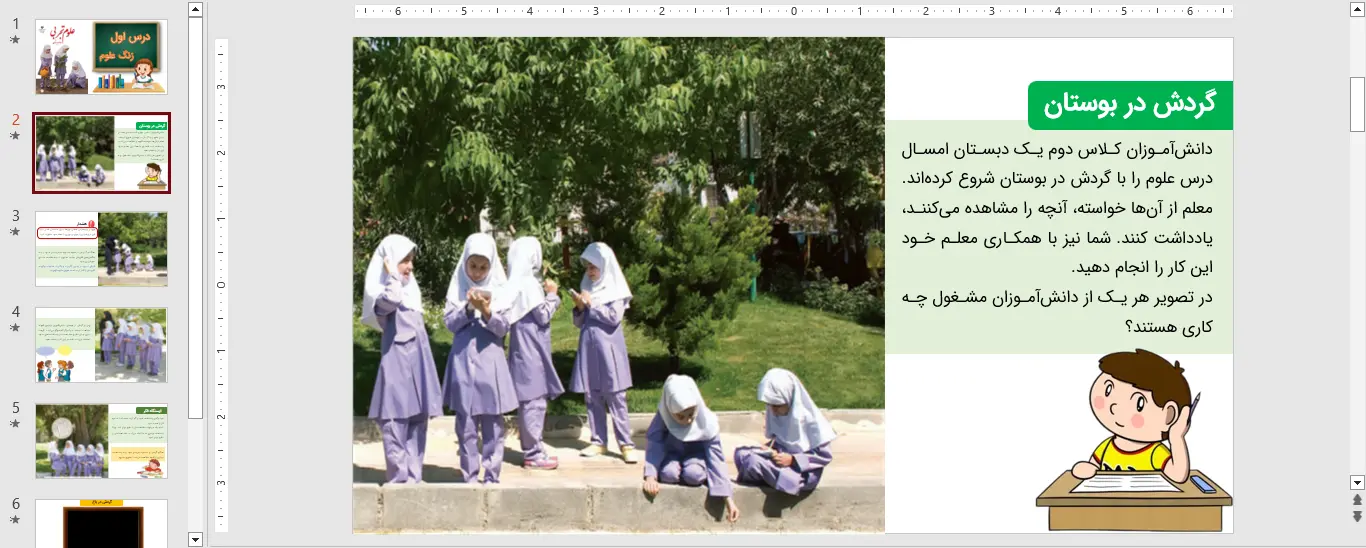The image size is (1366, 548).
Task: Click the animation star under slide 1
Action: coord(15,40)
